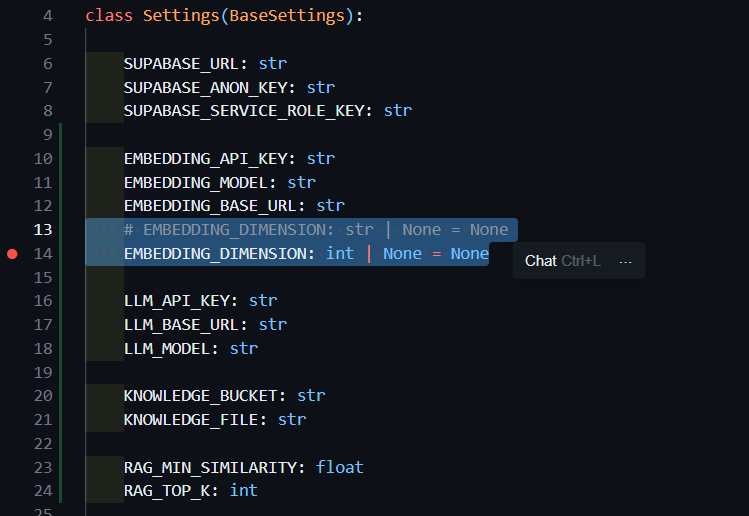Click line number 4 in the gutter
Image resolution: width=749 pixels, height=516 pixels.
[48, 16]
